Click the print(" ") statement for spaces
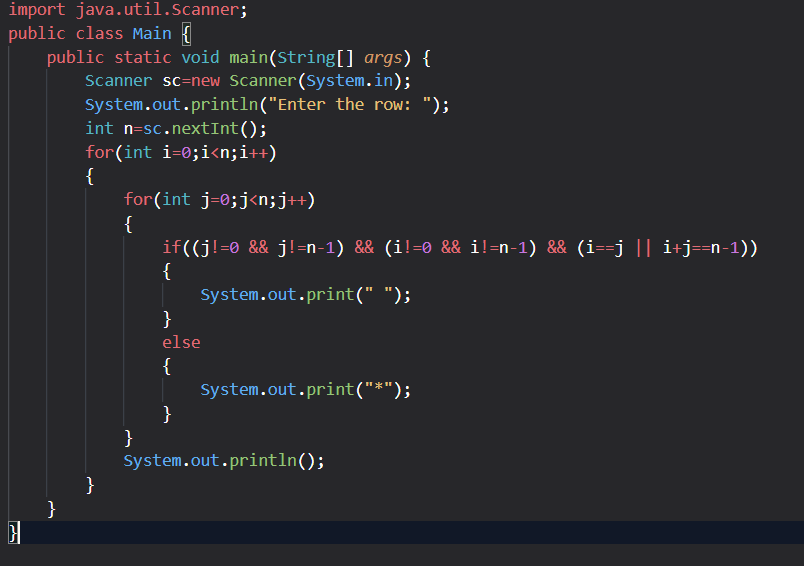The image size is (804, 566). pyautogui.click(x=306, y=295)
